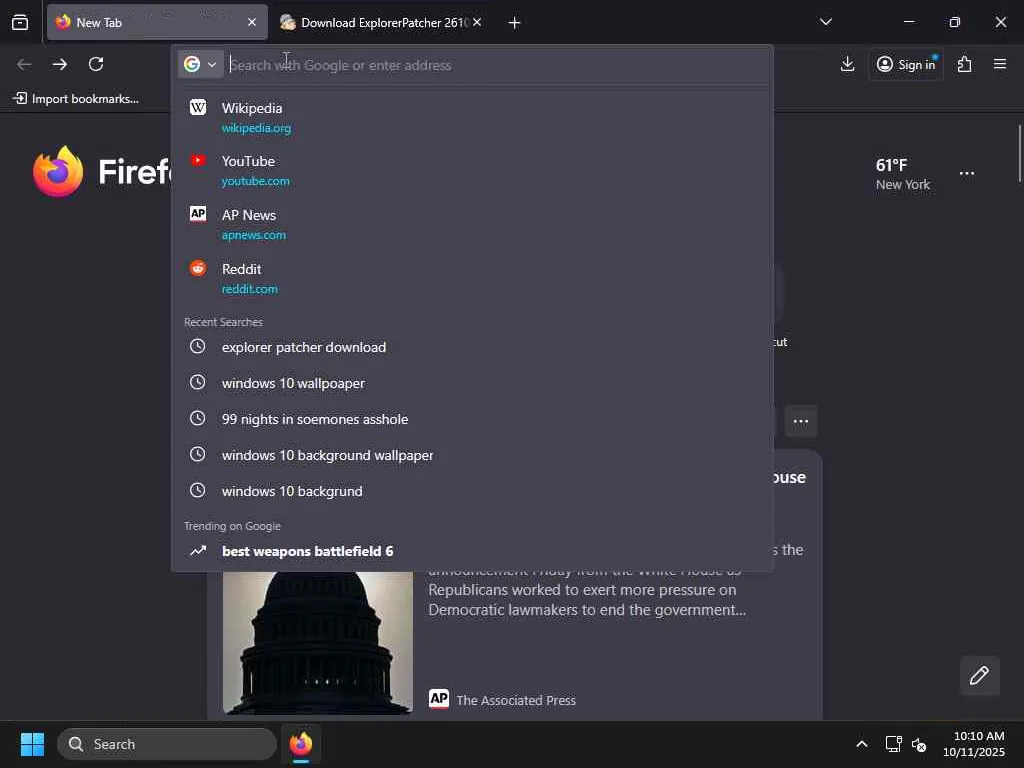Show hidden system tray icons chevron
Image resolution: width=1024 pixels, height=768 pixels.
point(862,744)
